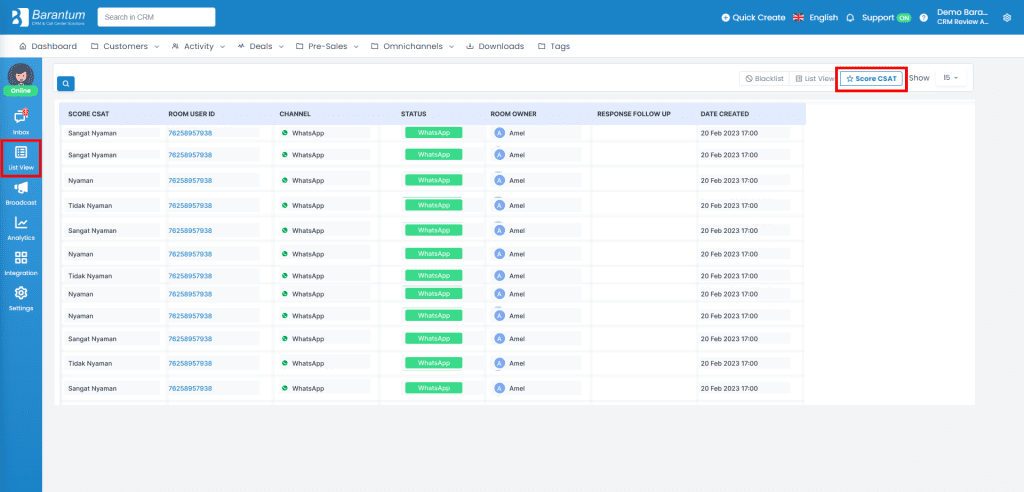Click the Search in CRM field
Viewport: 1024px width, 492px height.
click(156, 17)
